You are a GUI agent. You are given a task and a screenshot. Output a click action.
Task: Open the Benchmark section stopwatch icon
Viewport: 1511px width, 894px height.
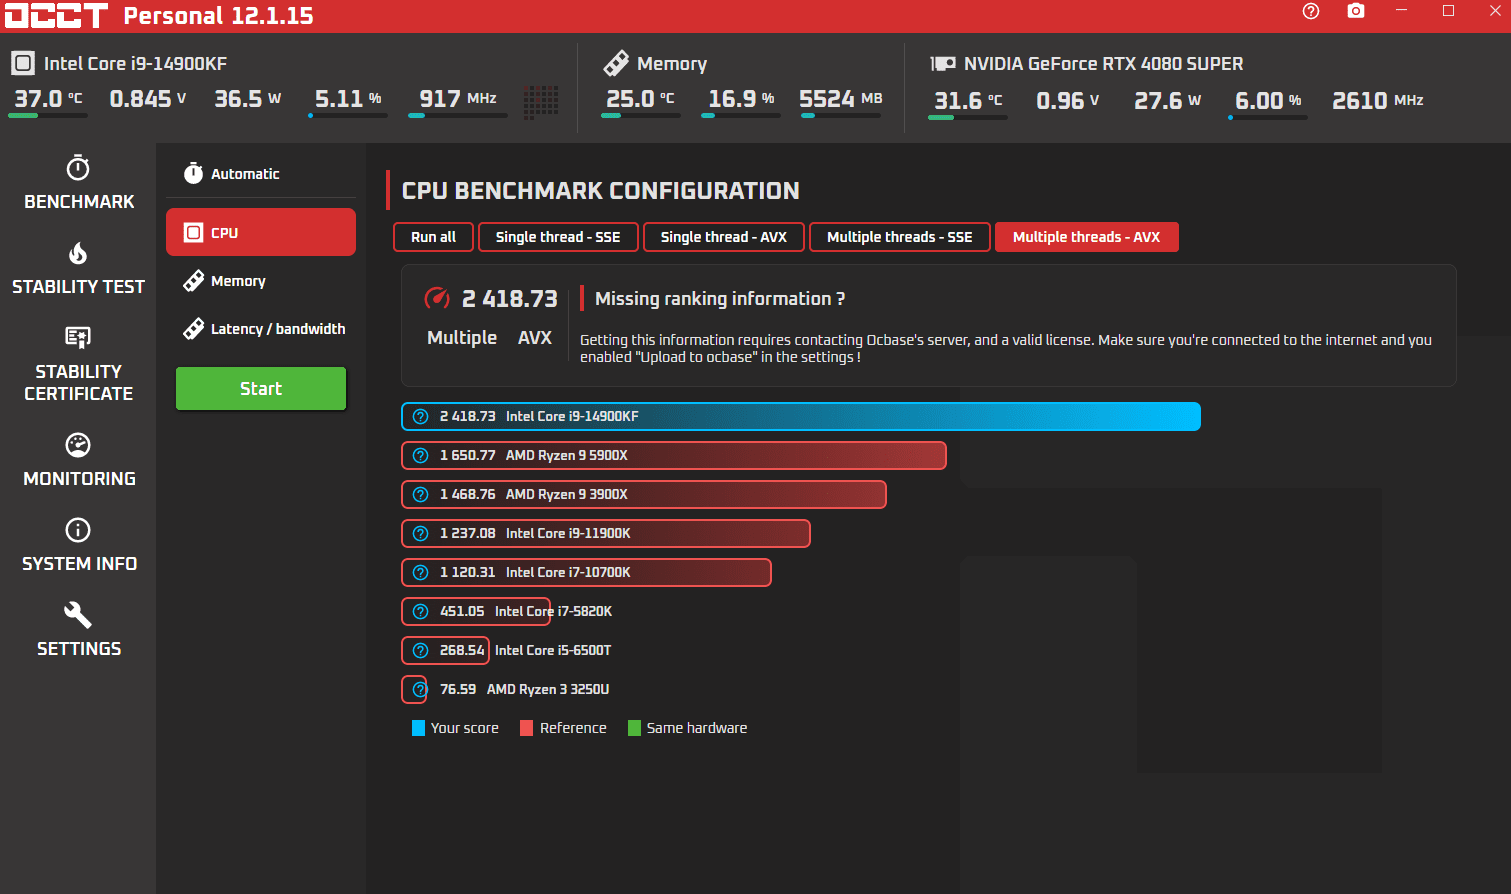pos(78,167)
